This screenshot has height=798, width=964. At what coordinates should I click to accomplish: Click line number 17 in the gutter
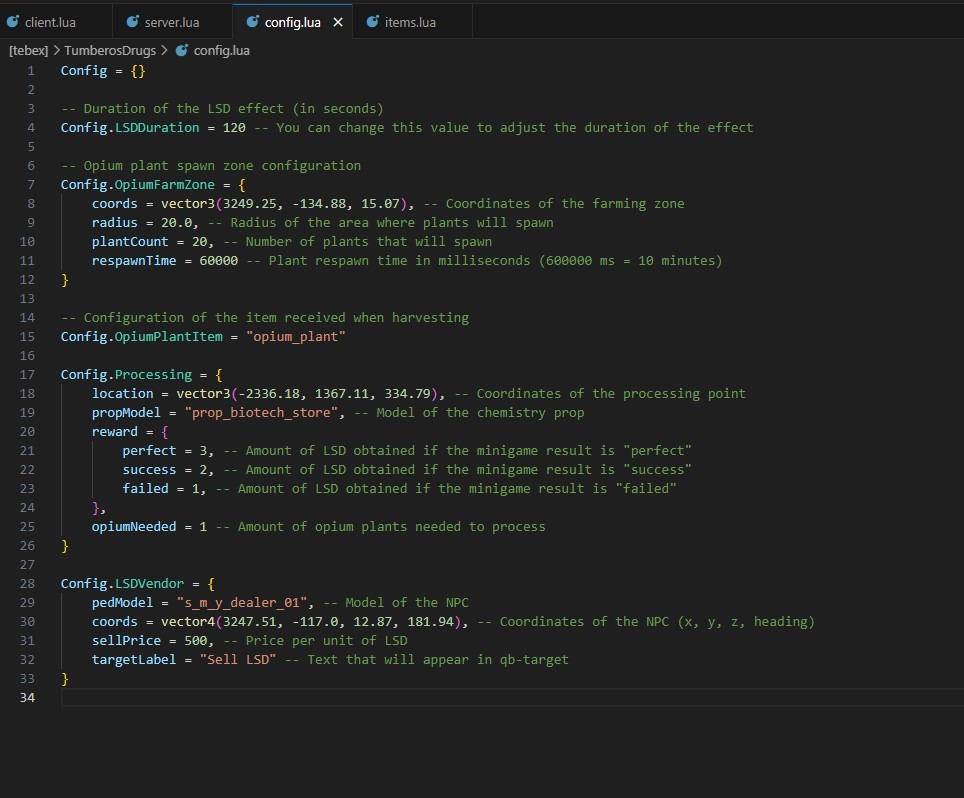coord(28,375)
